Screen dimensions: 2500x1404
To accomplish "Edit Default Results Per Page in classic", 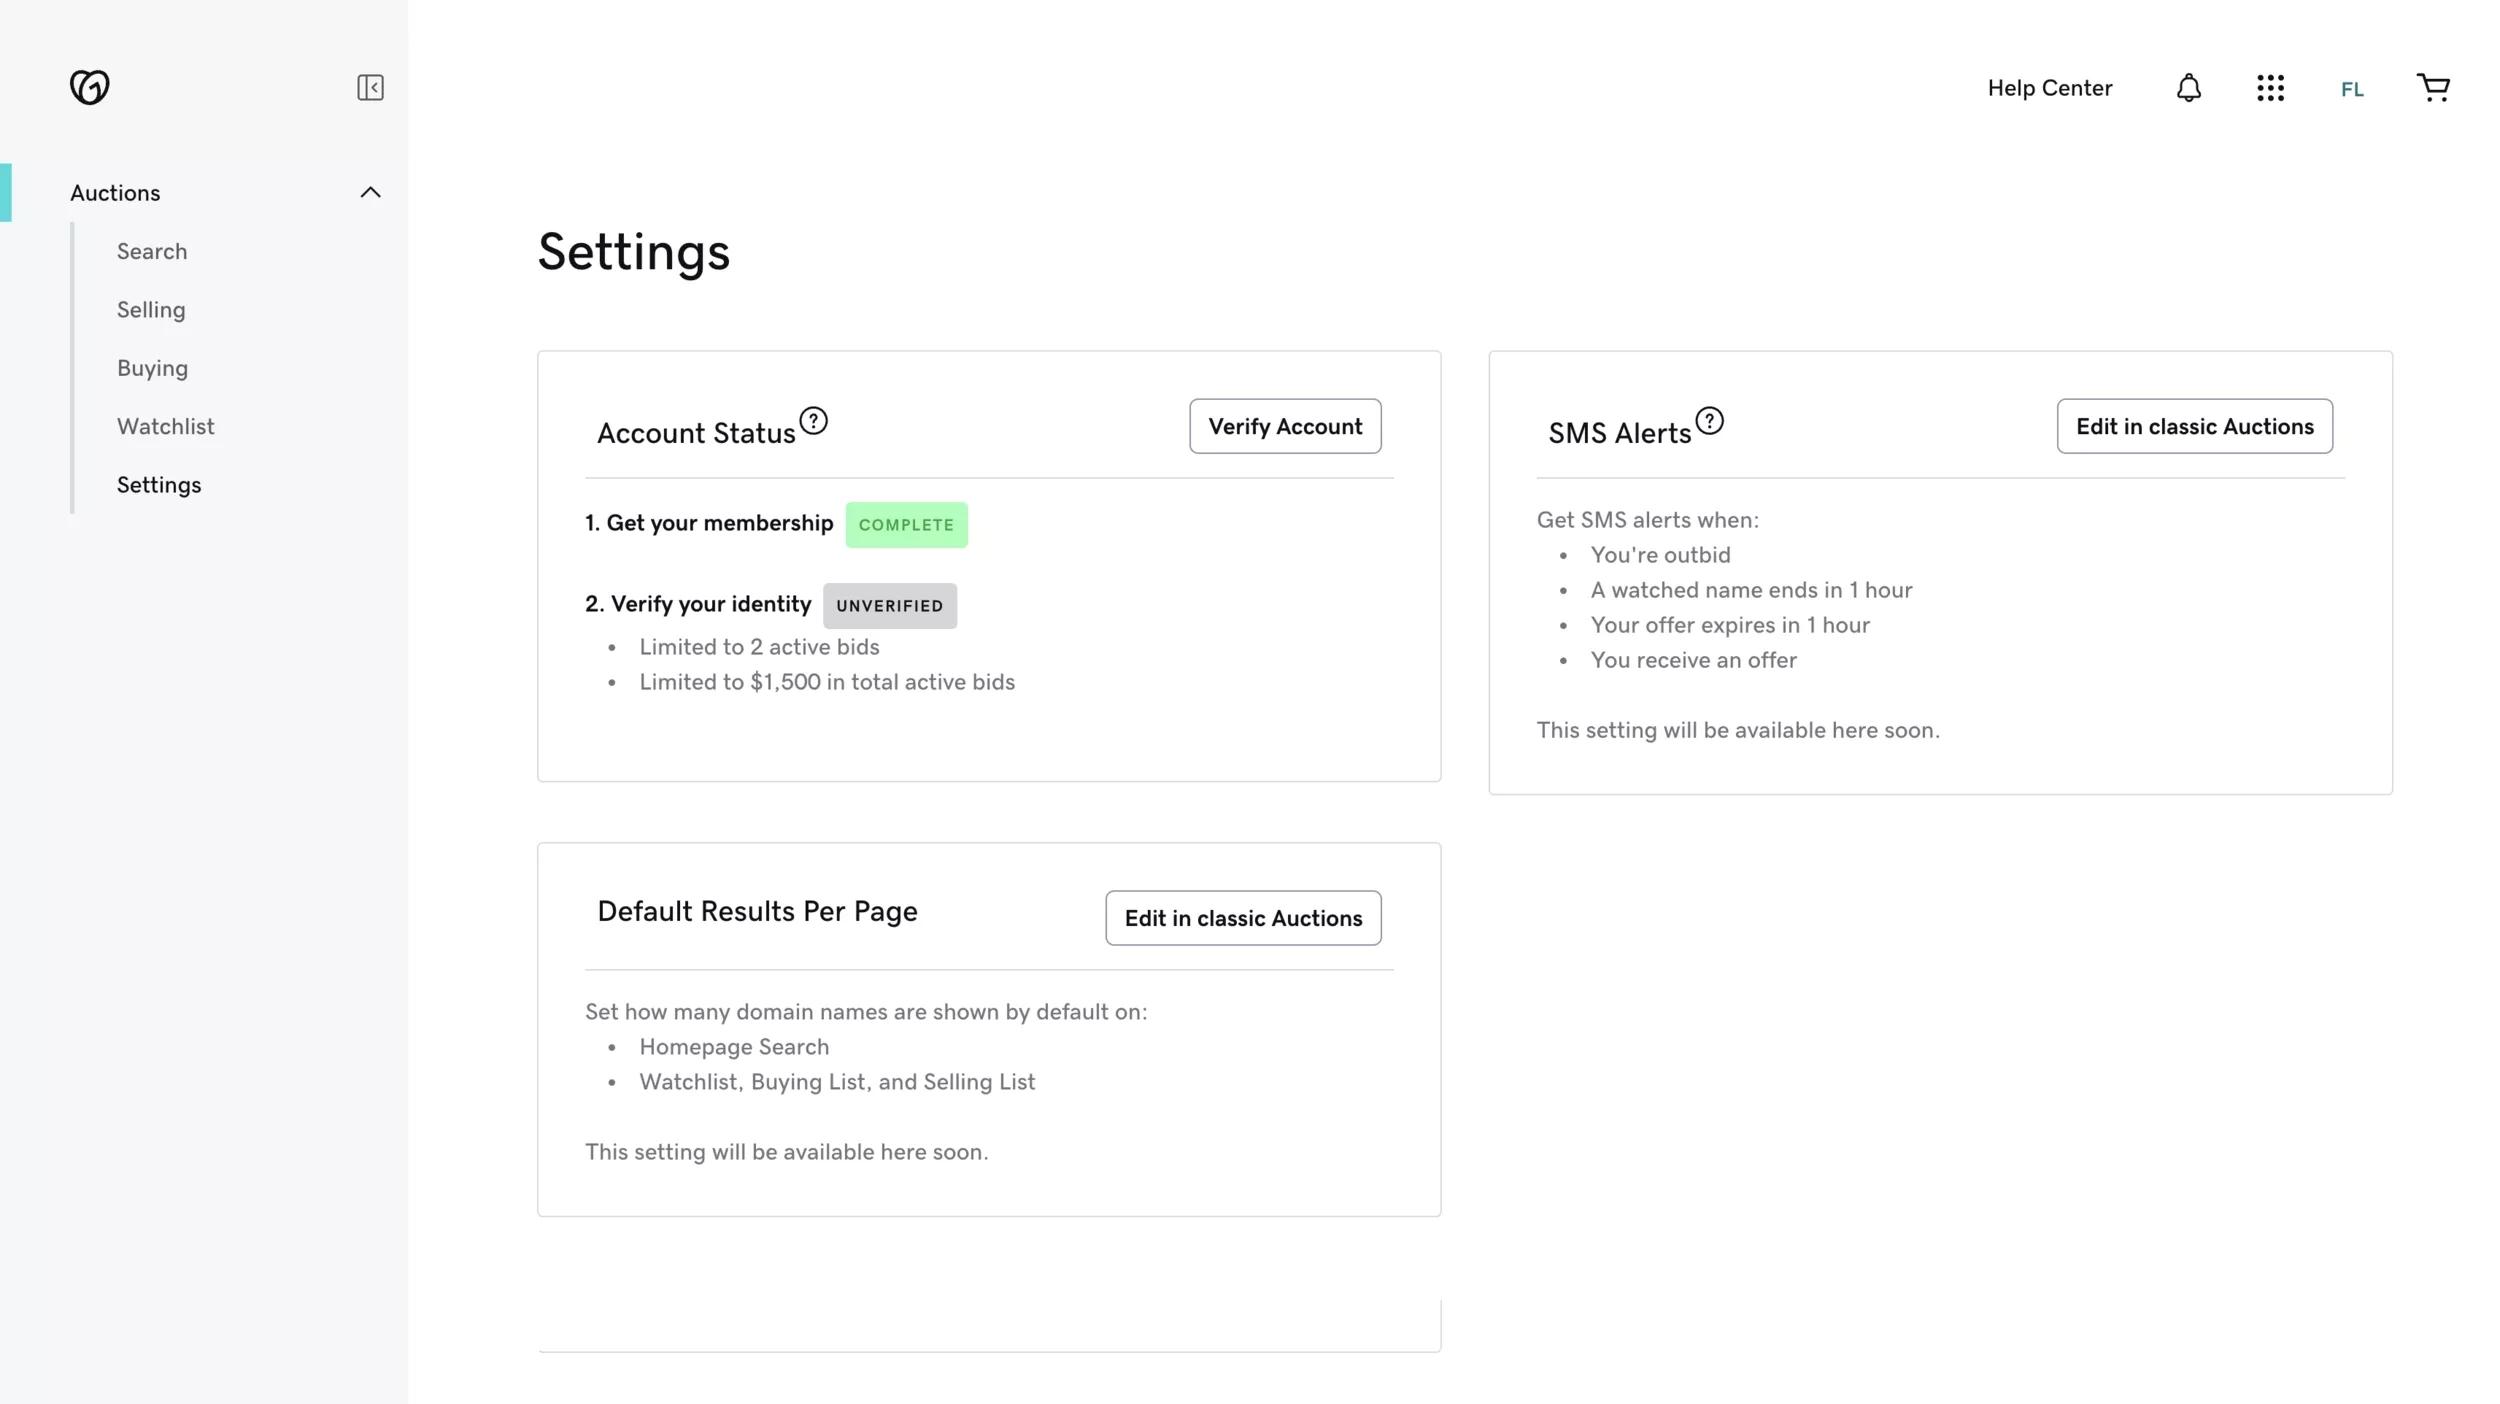I will click(1242, 918).
